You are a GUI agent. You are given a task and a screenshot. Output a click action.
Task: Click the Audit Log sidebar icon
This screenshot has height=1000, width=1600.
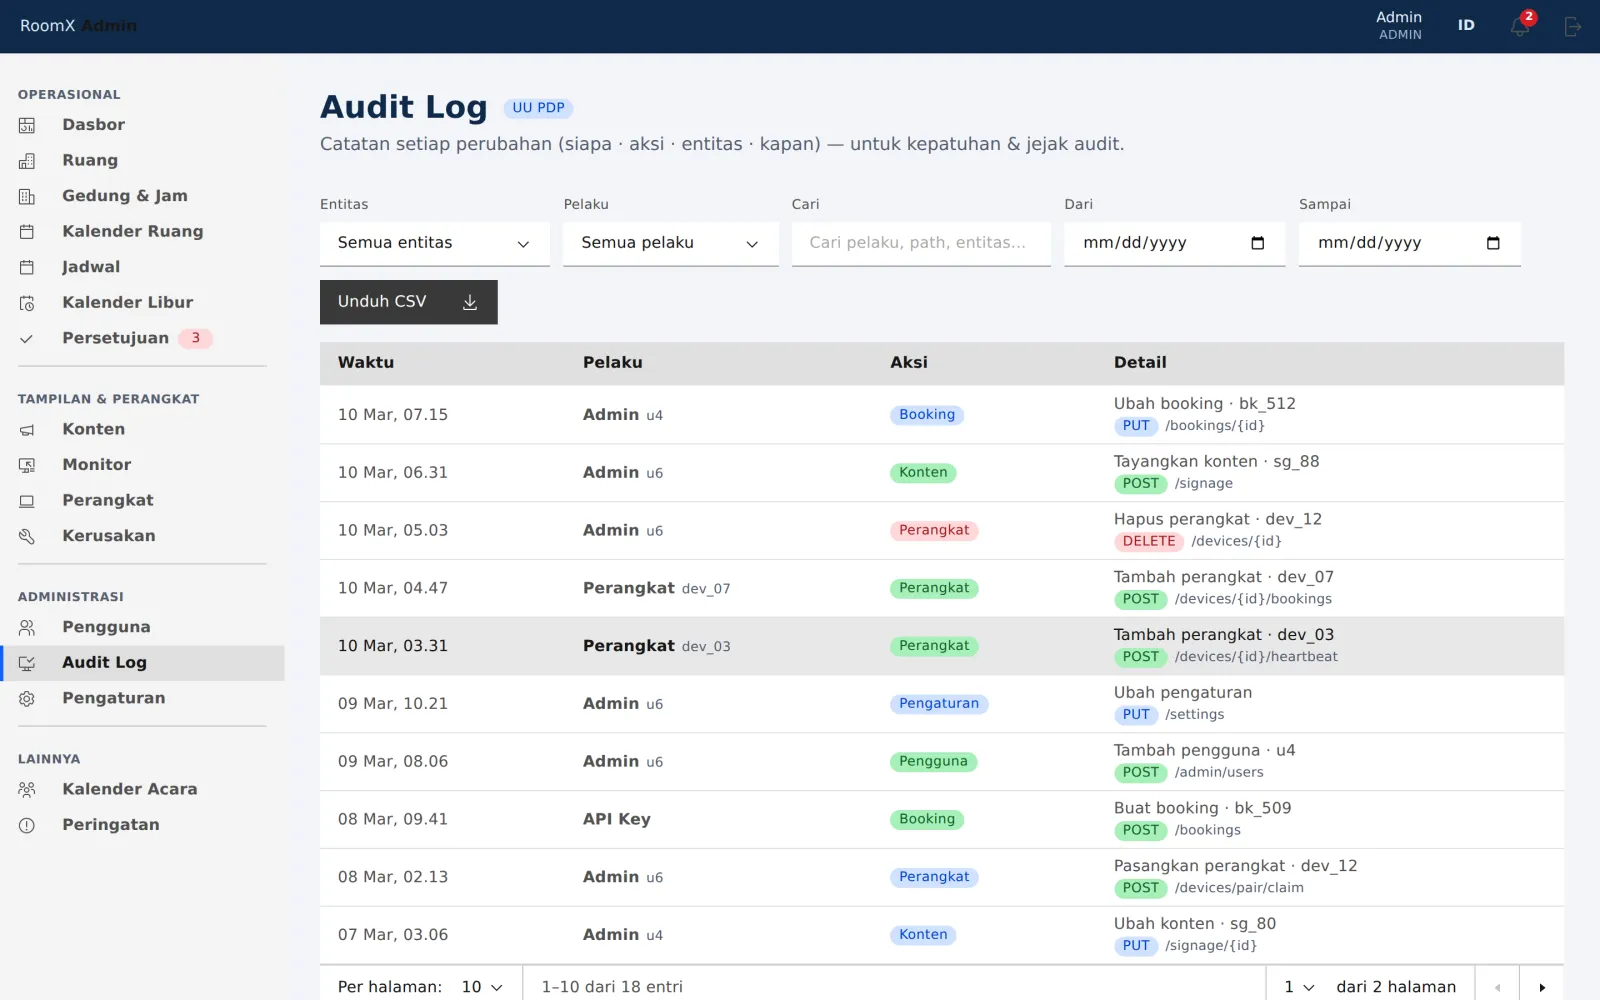[x=27, y=663]
